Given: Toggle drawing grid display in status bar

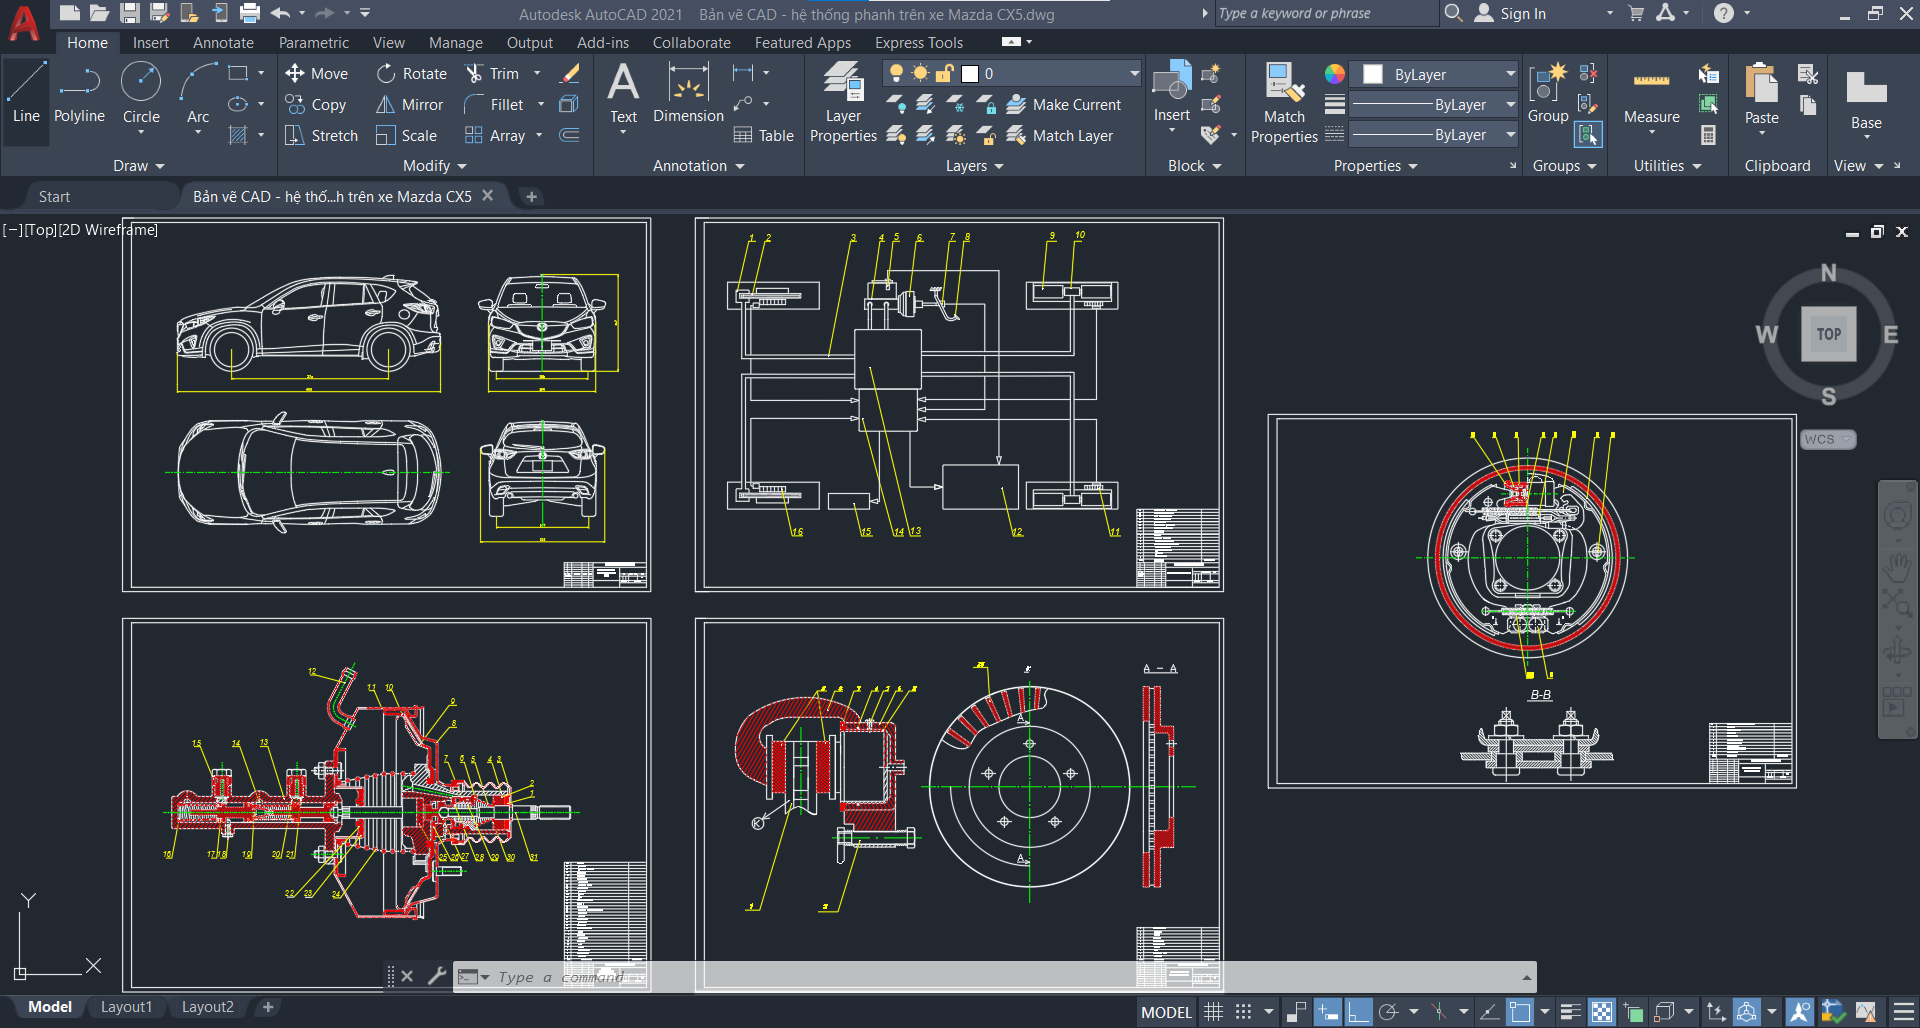Looking at the screenshot, I should point(1213,1012).
